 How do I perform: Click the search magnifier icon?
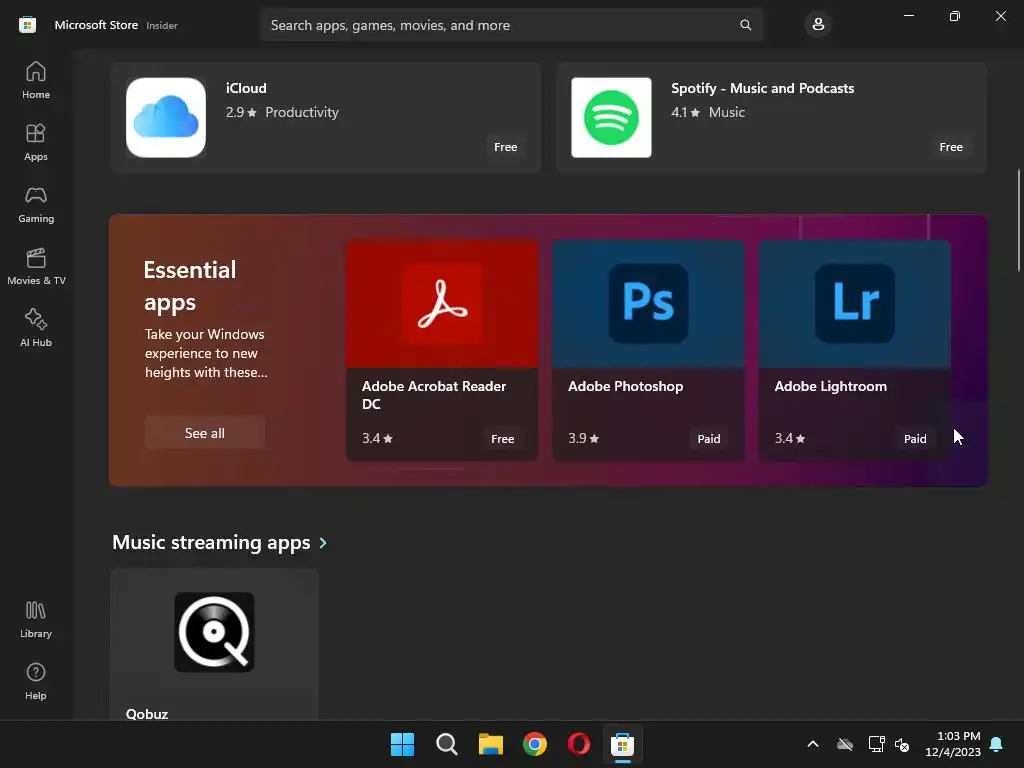coord(745,25)
